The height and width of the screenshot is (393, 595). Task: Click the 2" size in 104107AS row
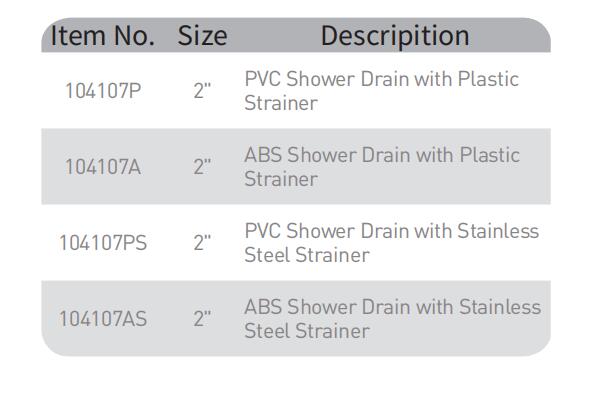point(202,319)
